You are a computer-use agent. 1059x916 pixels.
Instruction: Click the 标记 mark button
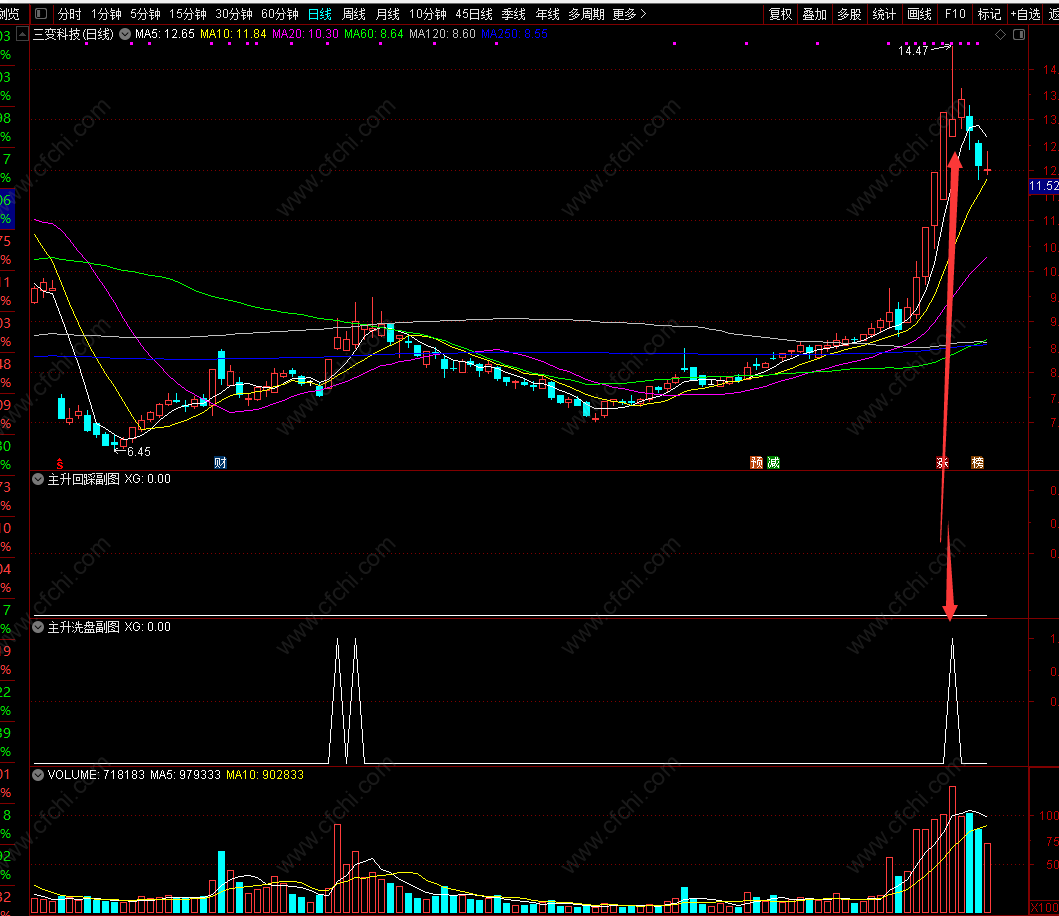[x=989, y=14]
